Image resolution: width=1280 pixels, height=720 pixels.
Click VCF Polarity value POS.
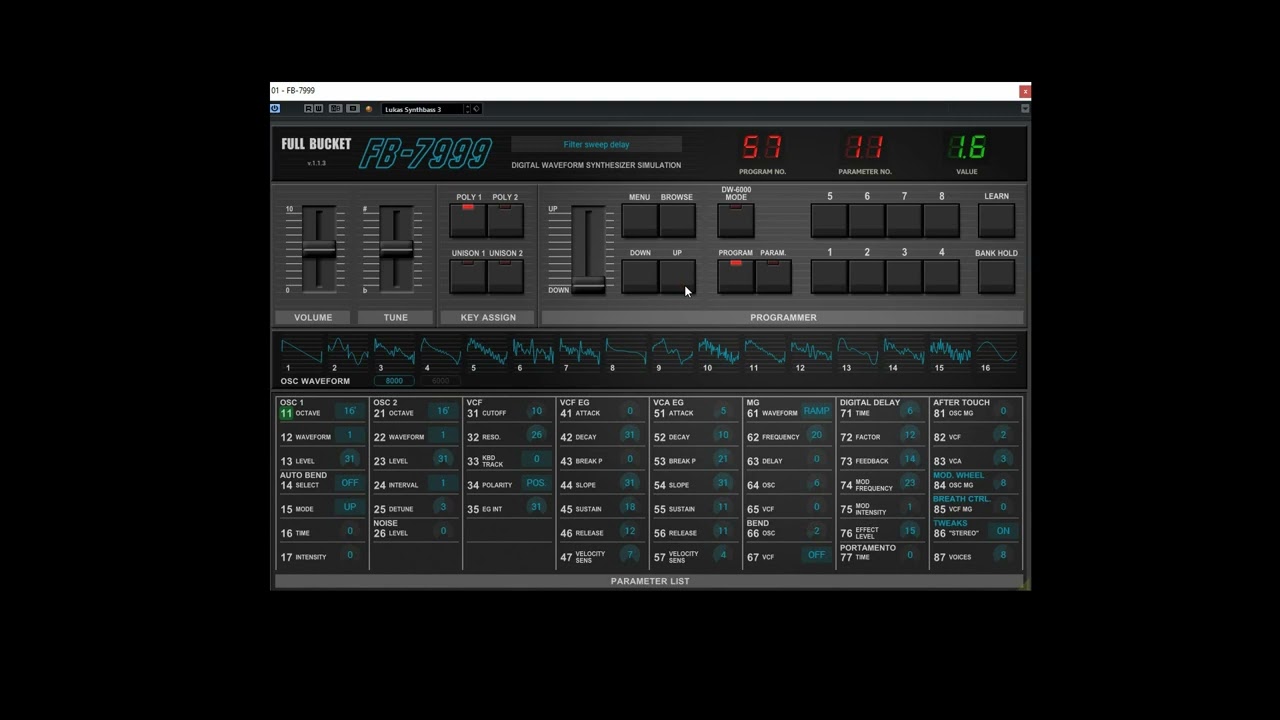tap(536, 483)
